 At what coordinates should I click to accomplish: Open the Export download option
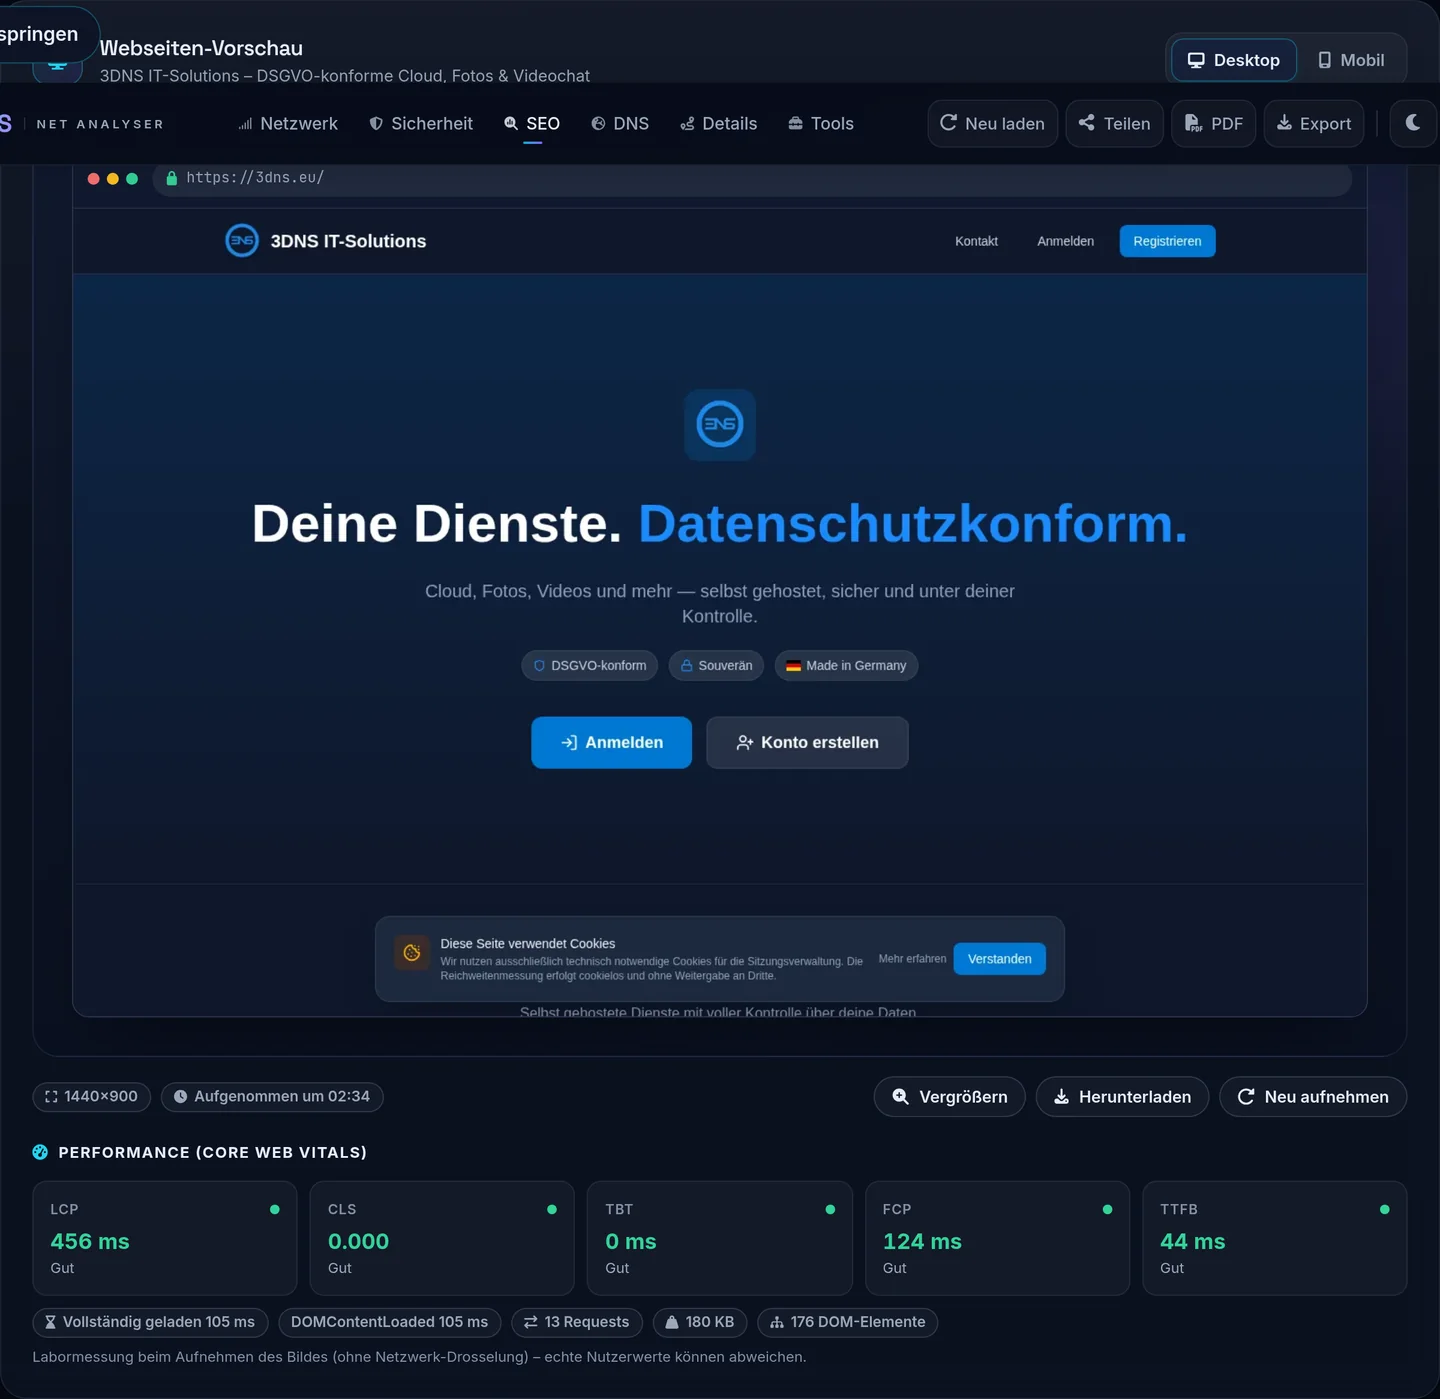(1314, 123)
